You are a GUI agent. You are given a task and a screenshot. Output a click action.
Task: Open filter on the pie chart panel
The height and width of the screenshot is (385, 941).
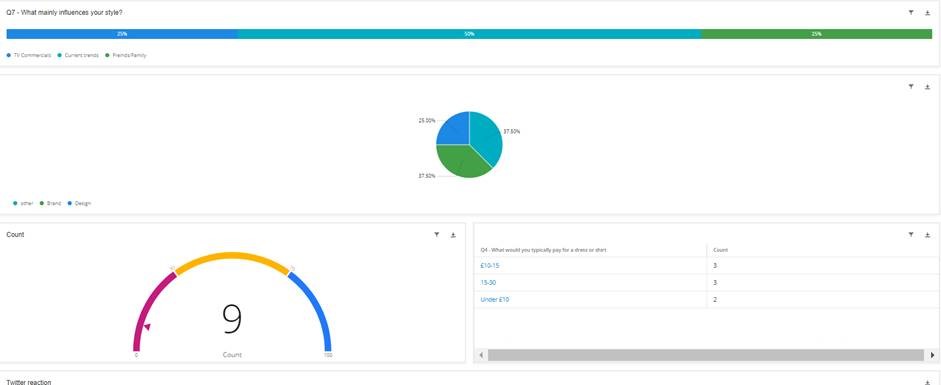(910, 87)
